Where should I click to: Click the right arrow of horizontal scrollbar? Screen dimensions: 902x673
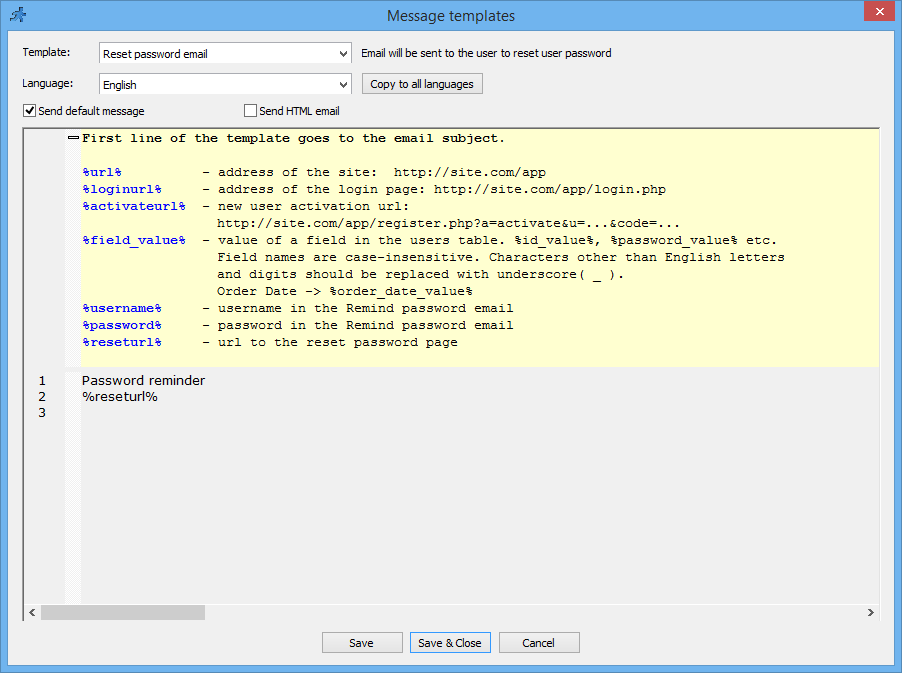(x=871, y=612)
